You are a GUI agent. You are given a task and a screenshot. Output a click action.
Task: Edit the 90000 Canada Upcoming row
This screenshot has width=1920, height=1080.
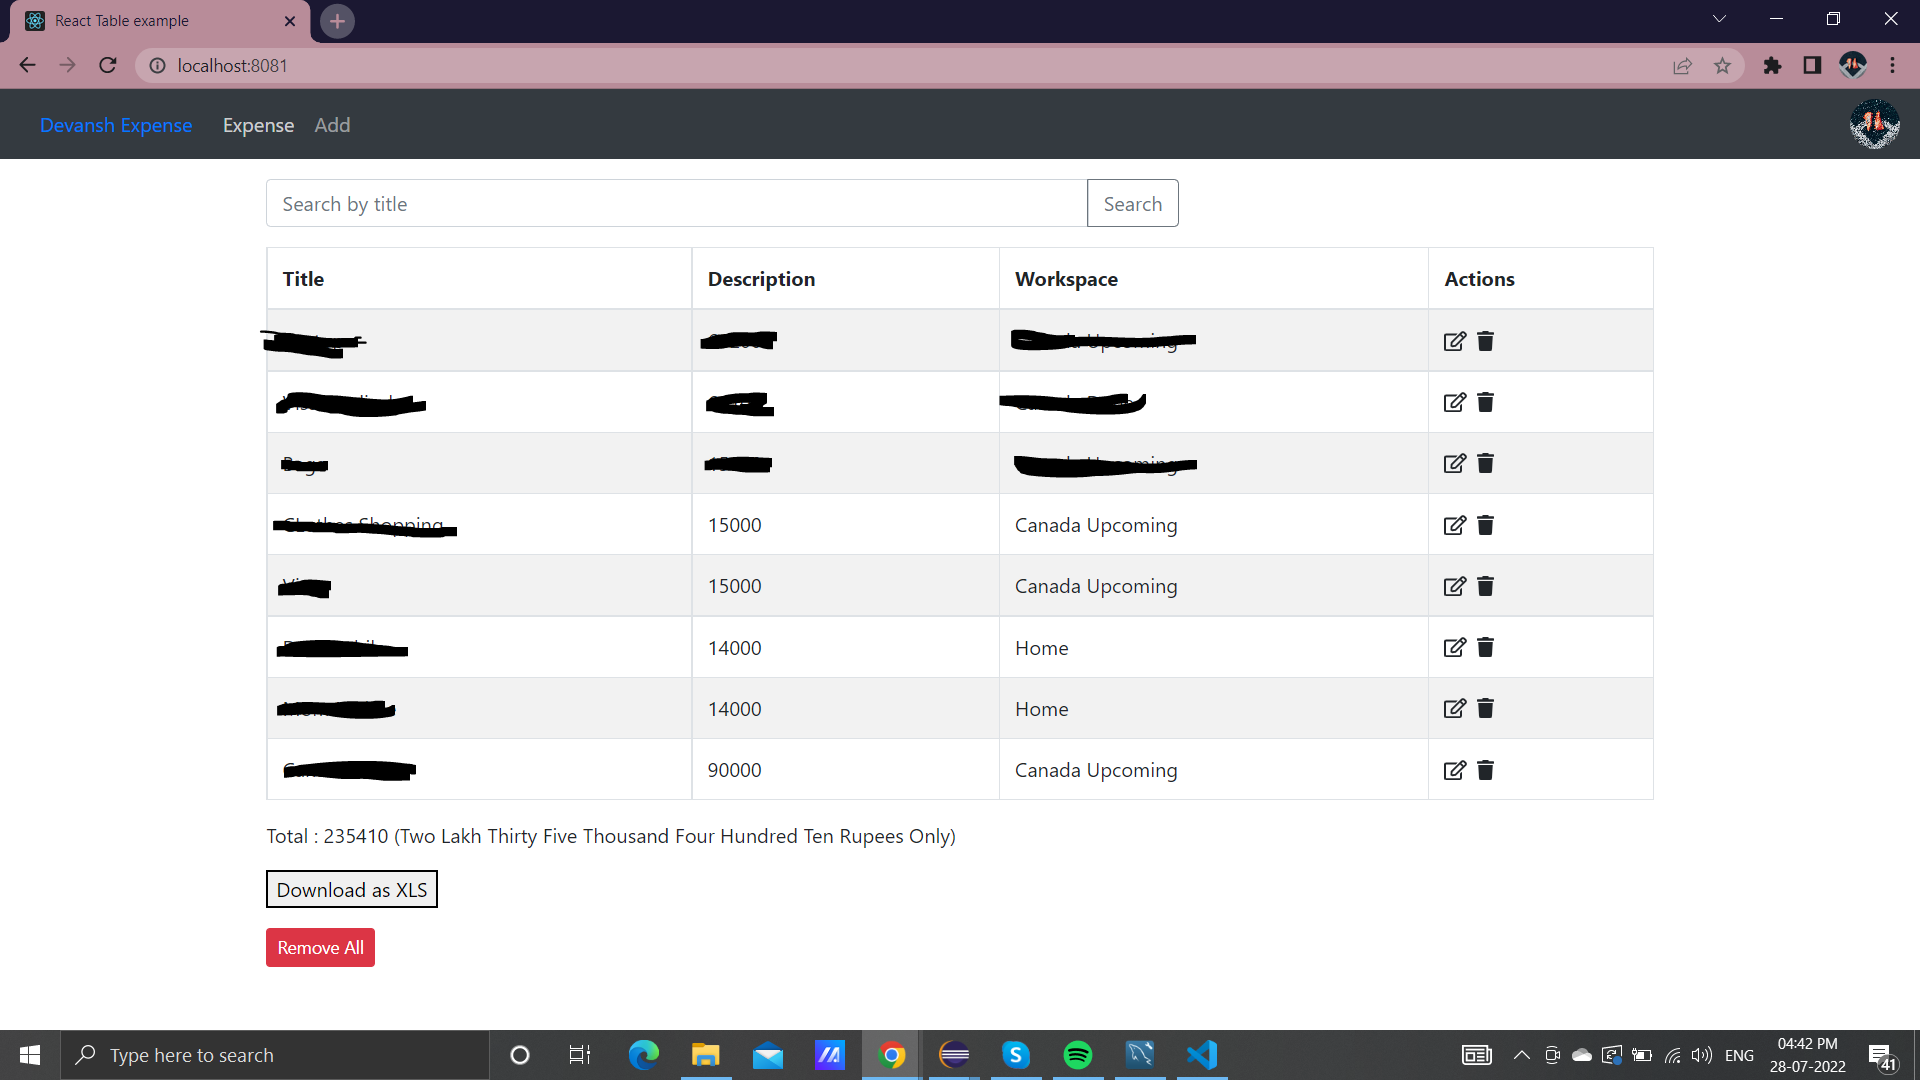[1454, 770]
